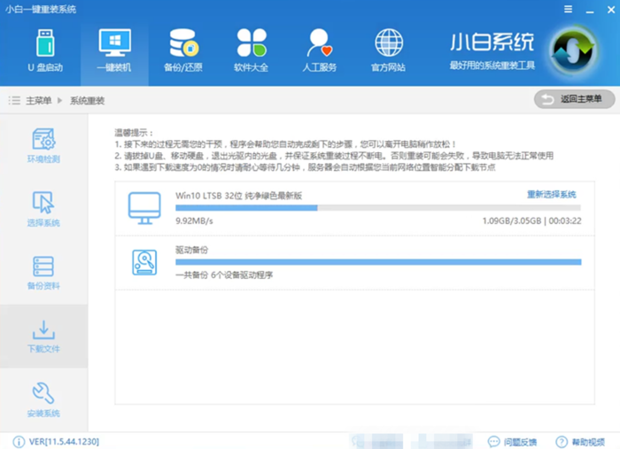The image size is (620, 449).
Task: Click the list icon beside 主菜单
Action: click(x=14, y=100)
